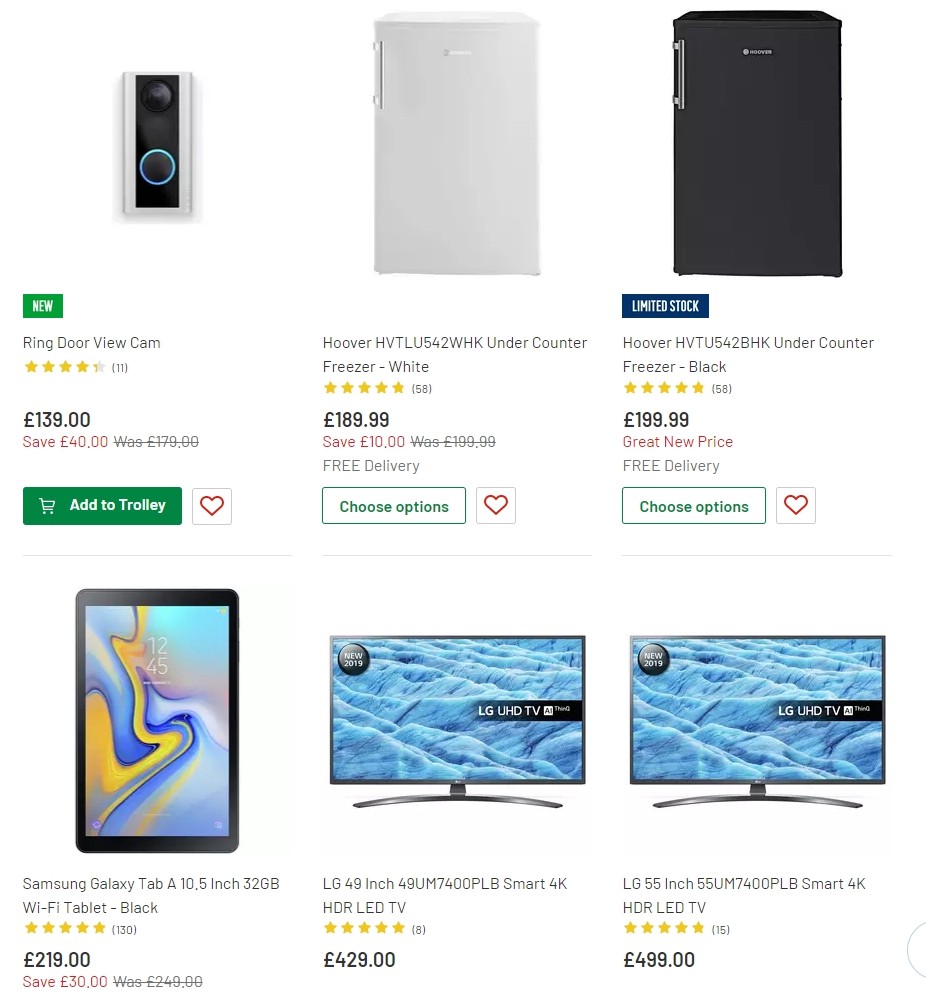The image size is (926, 995).
Task: Select star rating of Samsung Galaxy Tab A
Action: click(x=65, y=929)
